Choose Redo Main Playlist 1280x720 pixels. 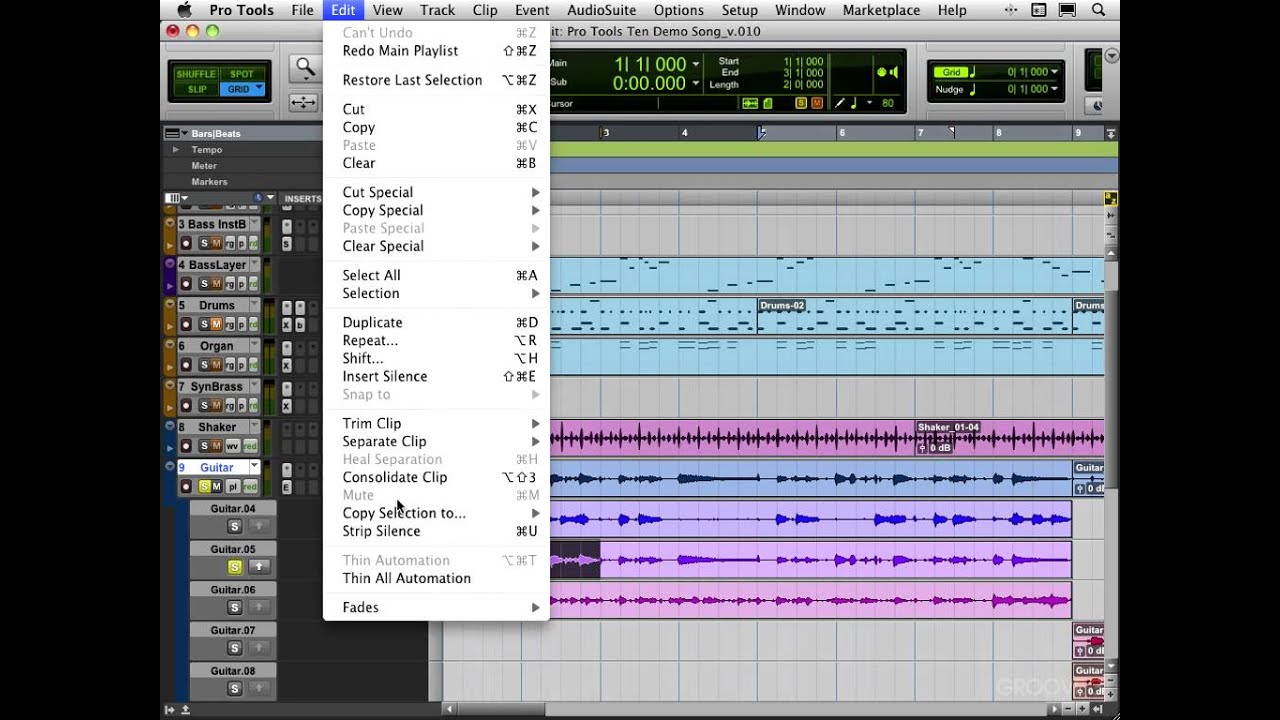point(400,51)
